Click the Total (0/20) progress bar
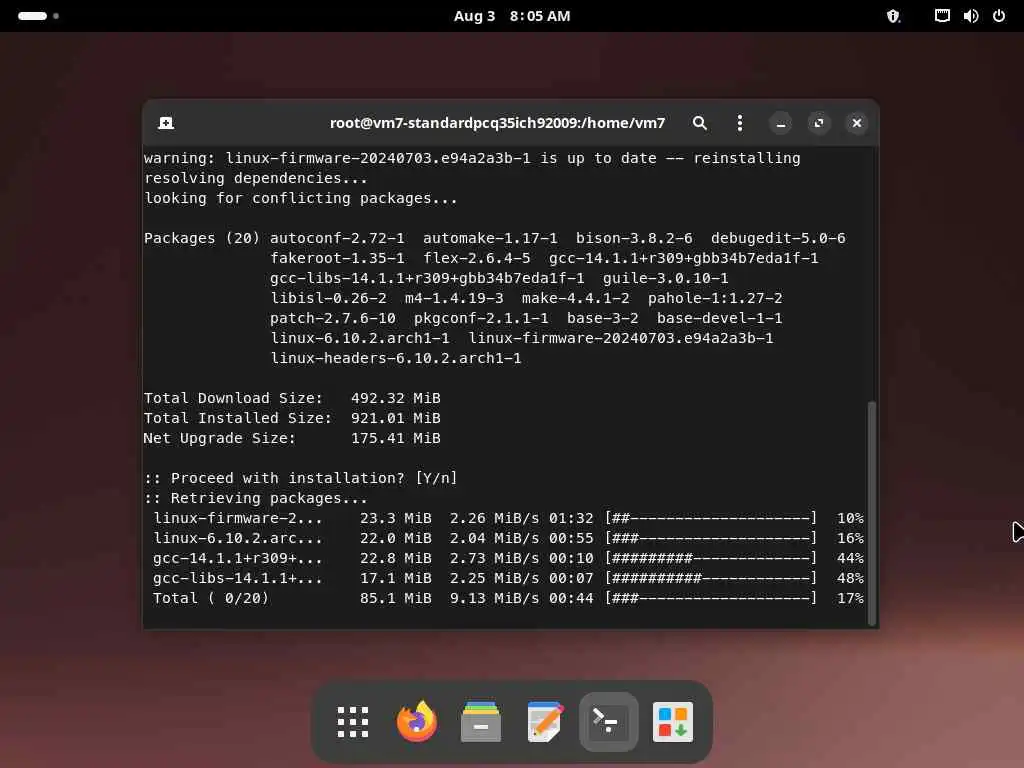Image resolution: width=1024 pixels, height=768 pixels. 711,598
